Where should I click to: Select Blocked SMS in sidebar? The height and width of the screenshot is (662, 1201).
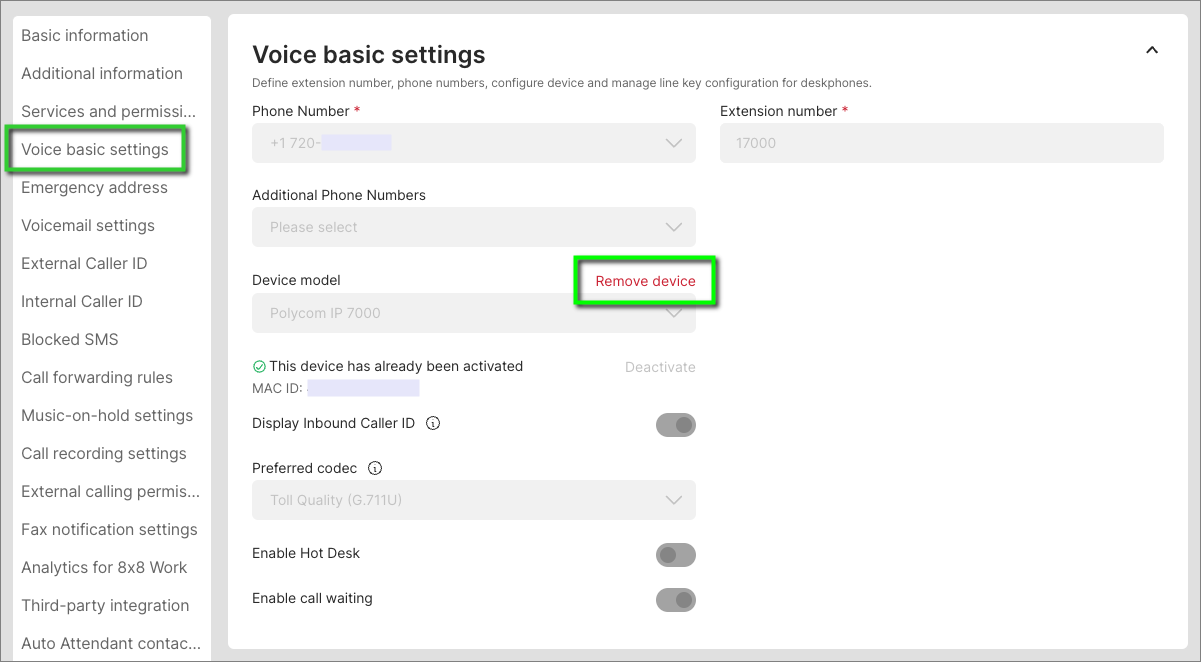click(x=70, y=339)
